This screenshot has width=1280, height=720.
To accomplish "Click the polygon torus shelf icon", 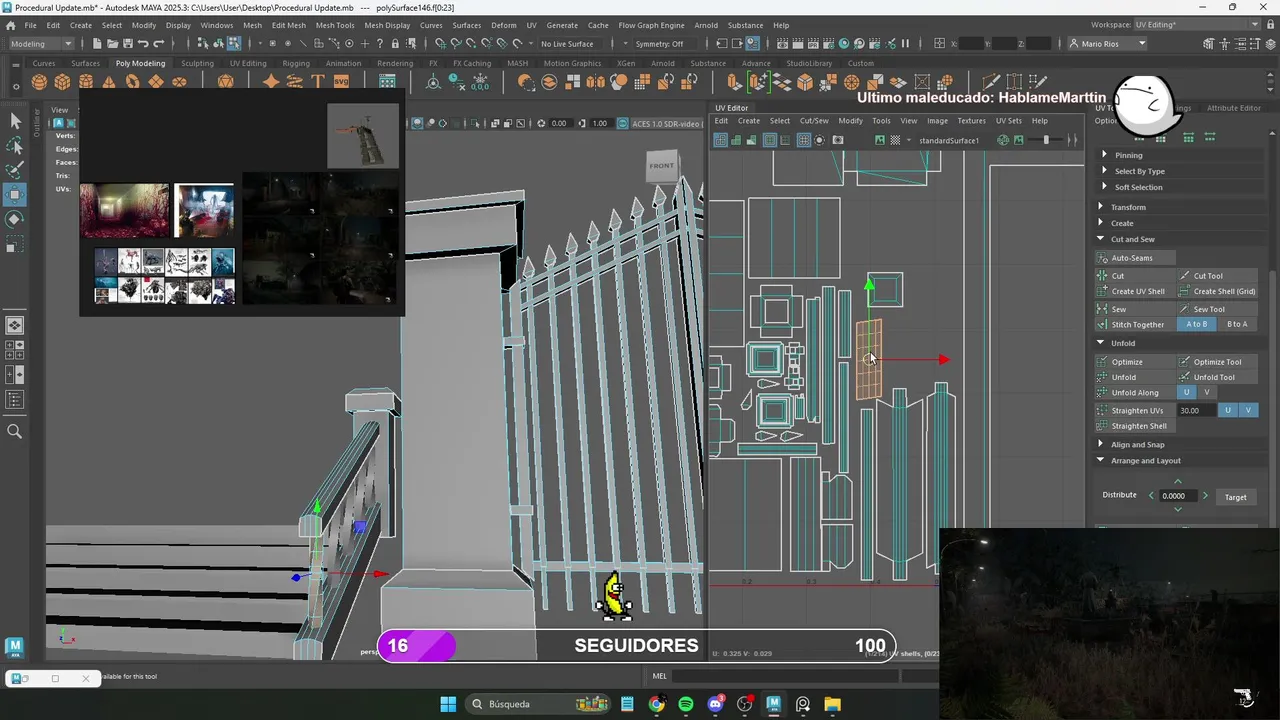I will (x=132, y=82).
